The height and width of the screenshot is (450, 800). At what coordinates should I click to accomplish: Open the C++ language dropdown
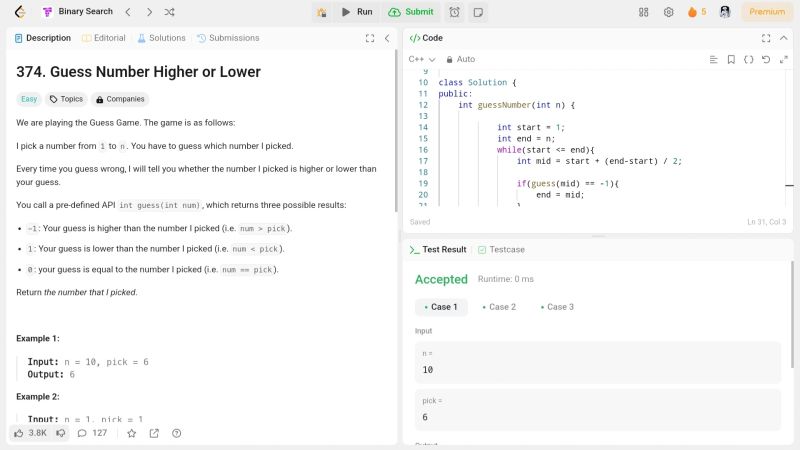click(421, 59)
